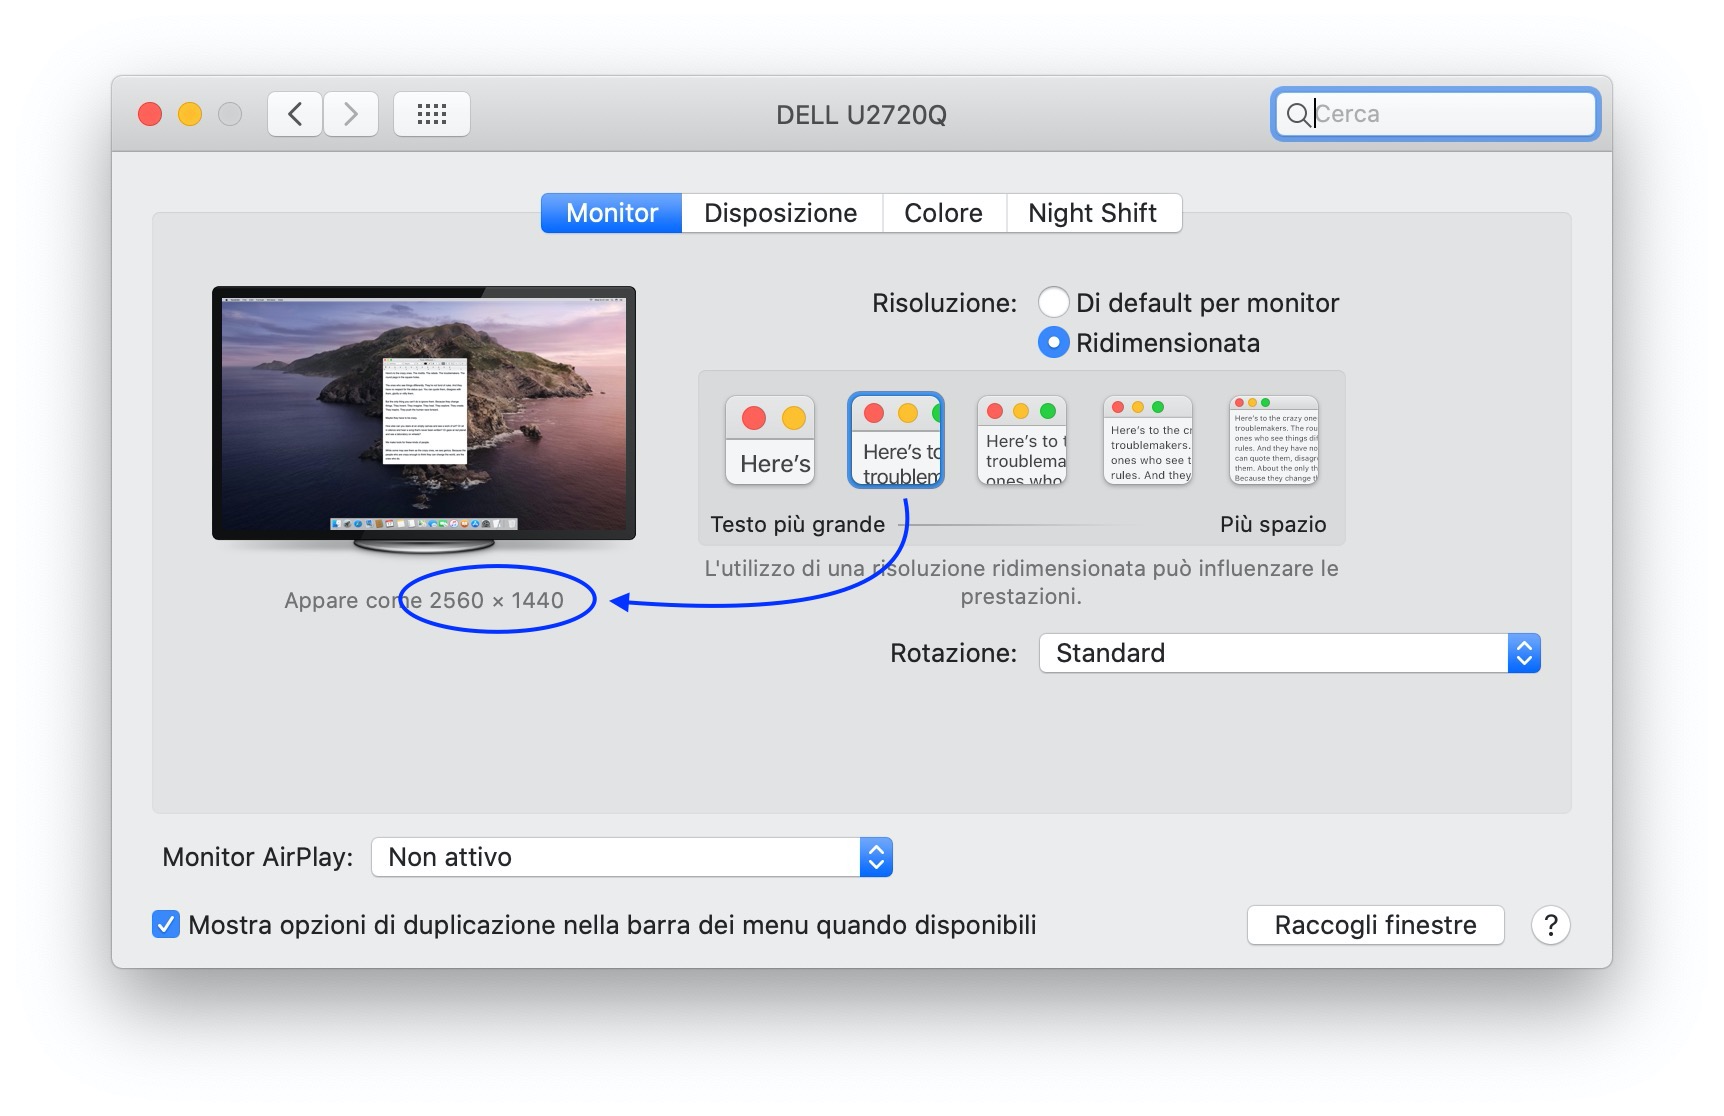
Task: Switch to the Disposizione tab
Action: (x=781, y=213)
